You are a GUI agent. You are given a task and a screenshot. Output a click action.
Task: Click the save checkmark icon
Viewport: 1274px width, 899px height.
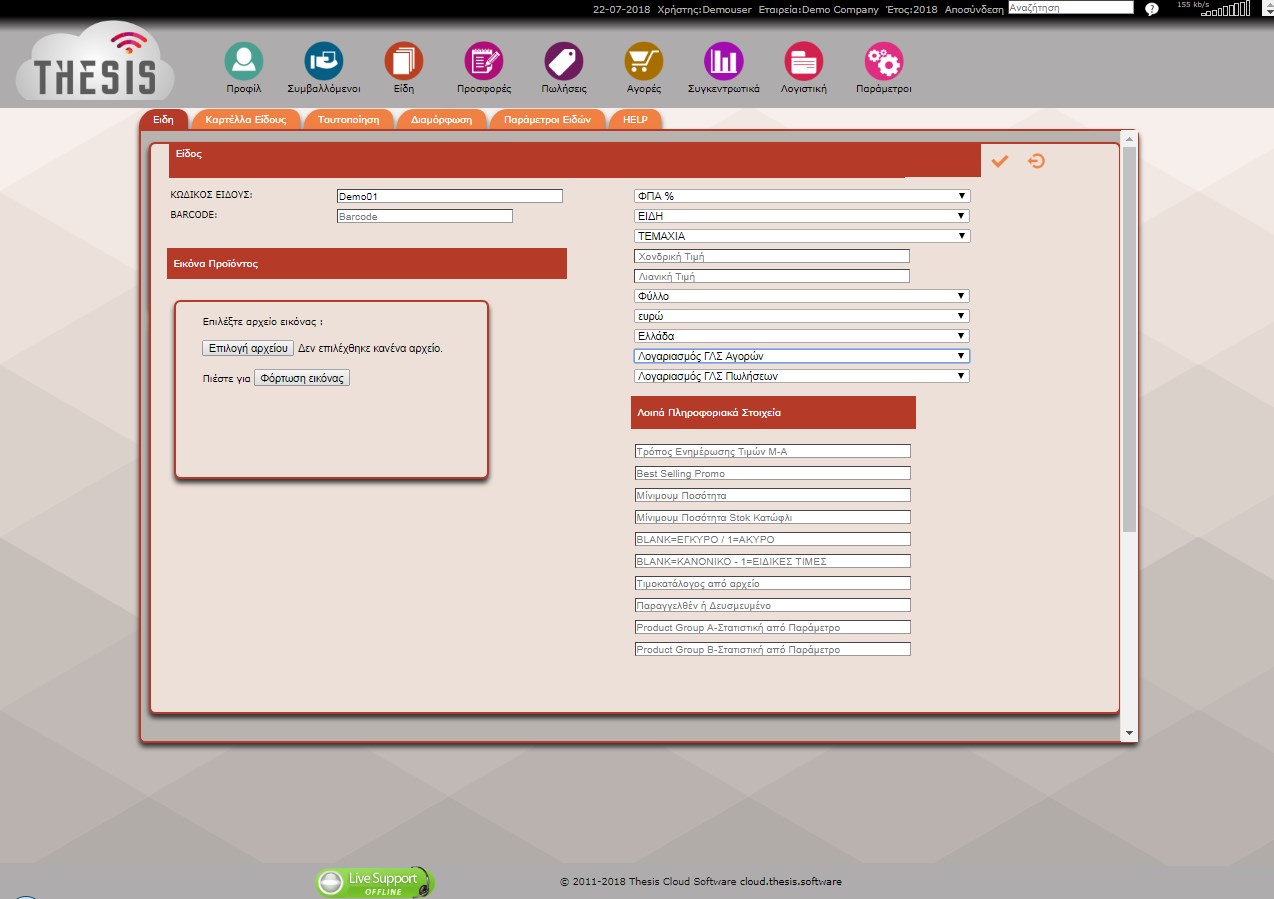point(1000,161)
